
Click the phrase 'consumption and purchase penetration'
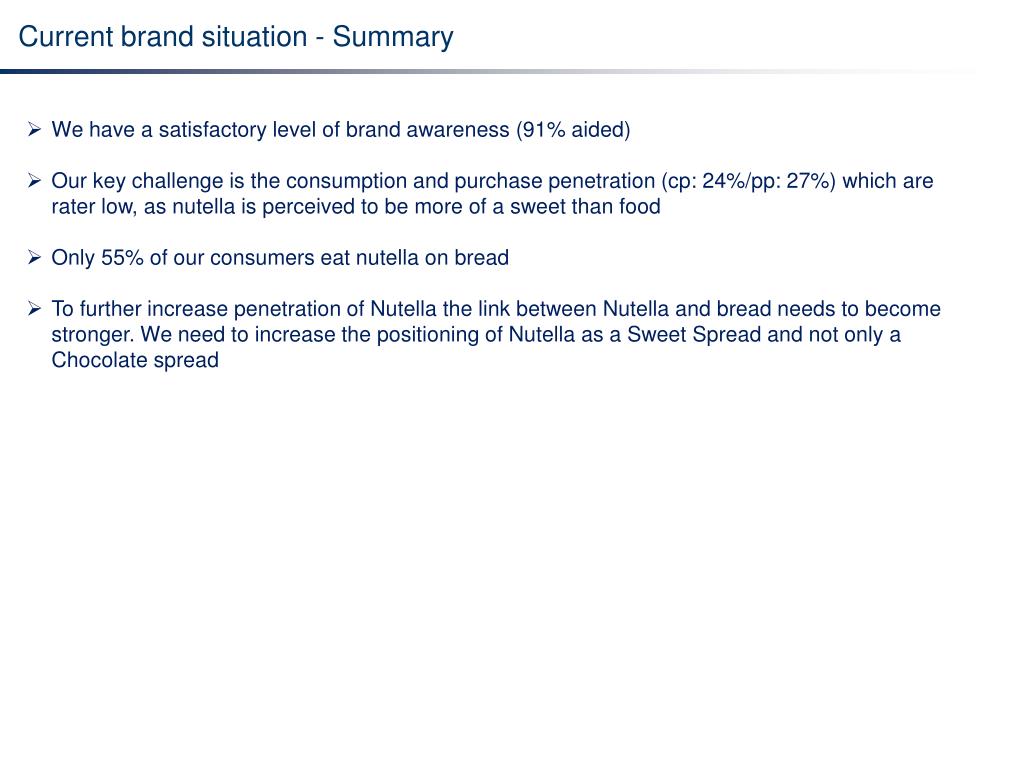pyautogui.click(x=470, y=181)
